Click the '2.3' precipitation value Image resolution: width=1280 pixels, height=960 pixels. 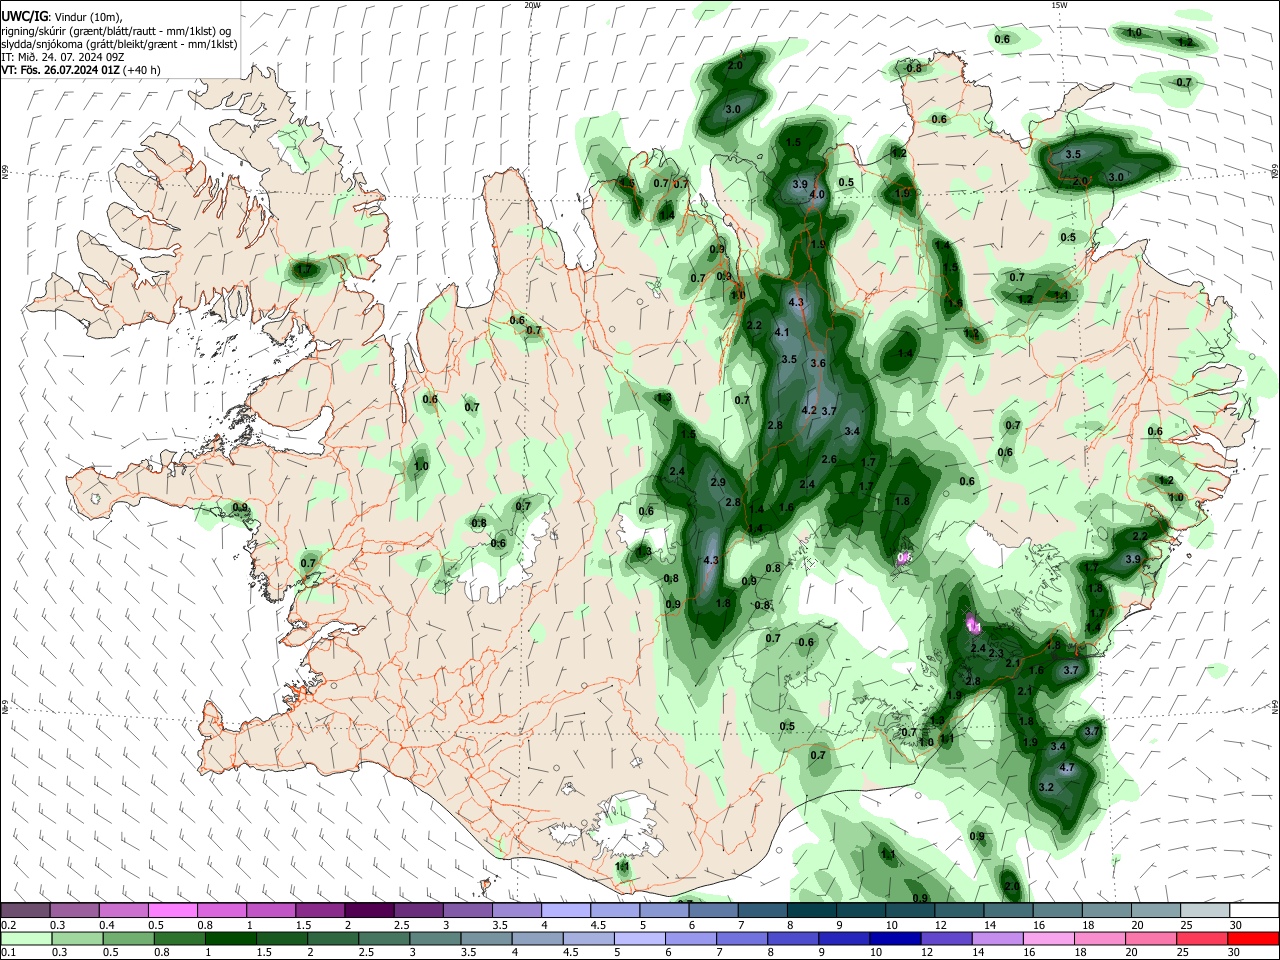coord(996,653)
